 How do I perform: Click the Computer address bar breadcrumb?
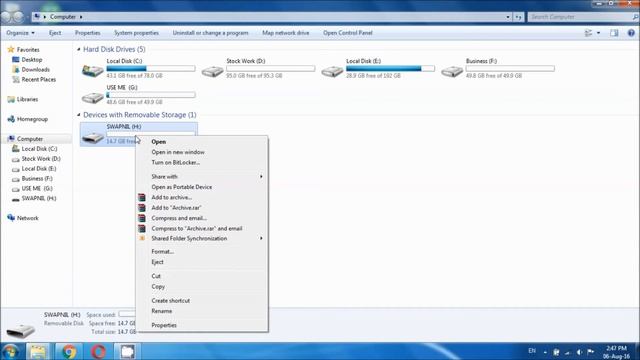[63, 17]
